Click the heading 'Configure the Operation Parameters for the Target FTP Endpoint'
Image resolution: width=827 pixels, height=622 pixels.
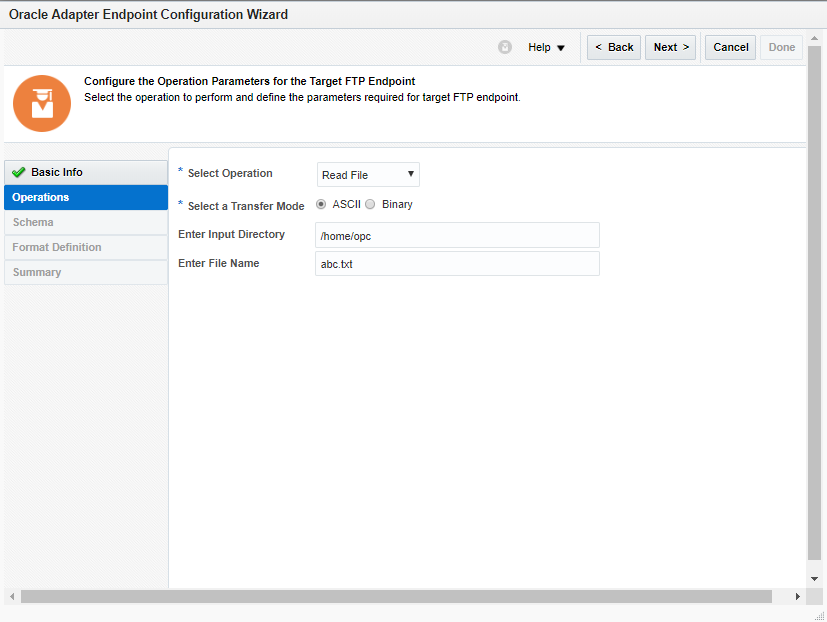249,81
